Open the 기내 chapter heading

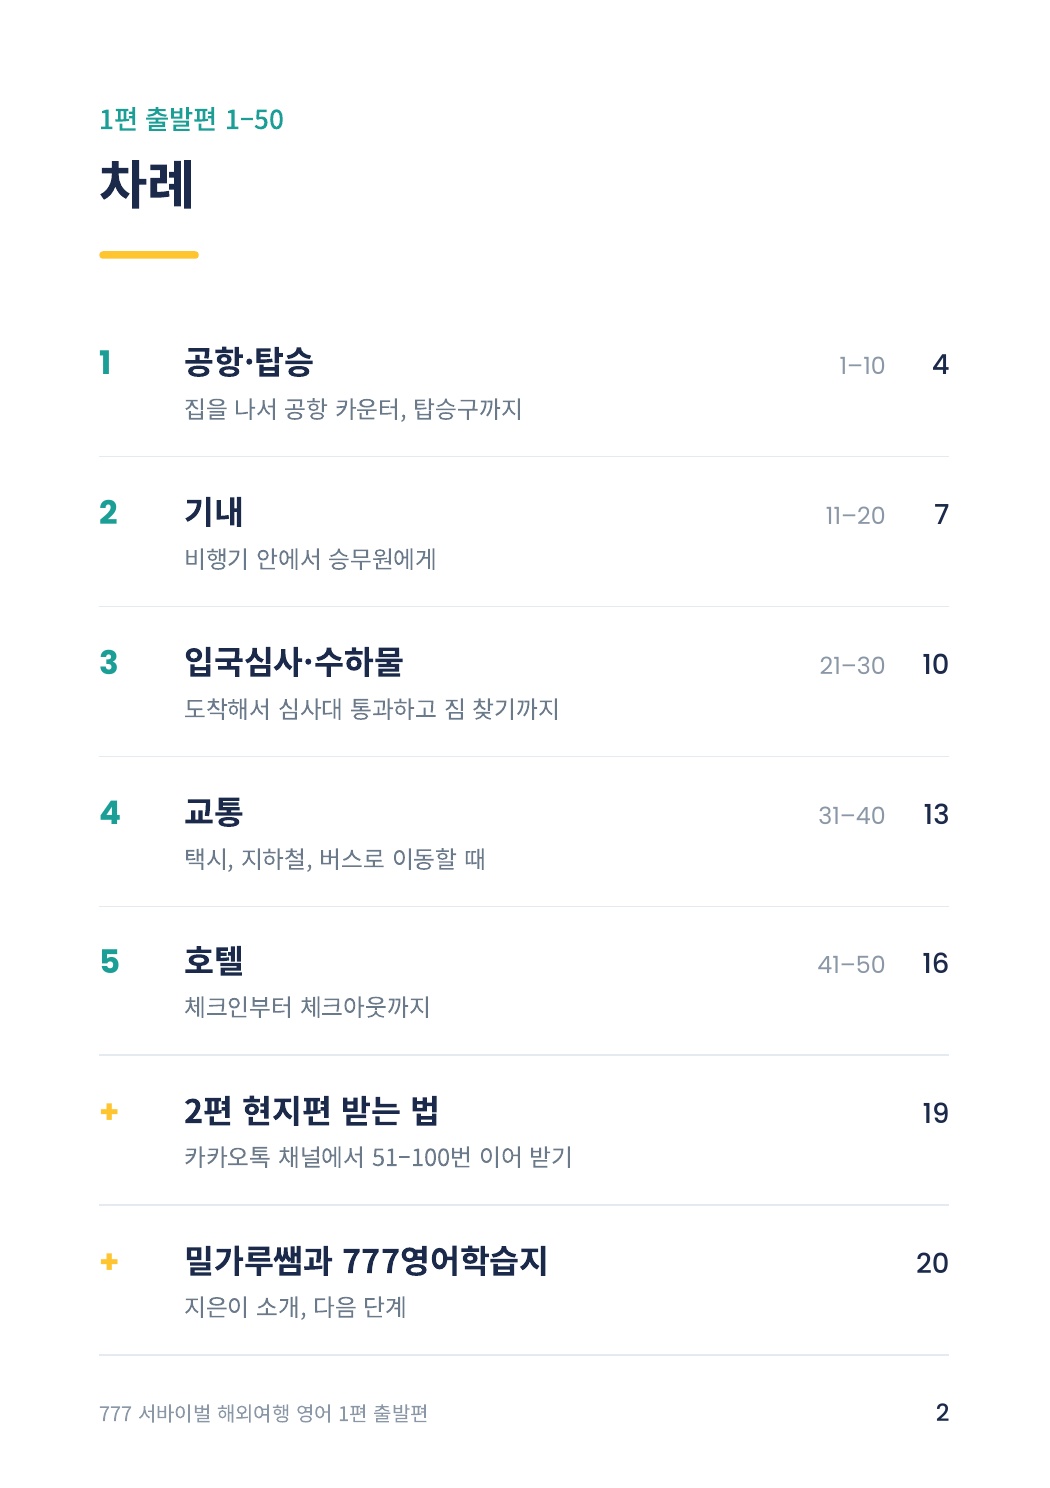[x=213, y=512]
